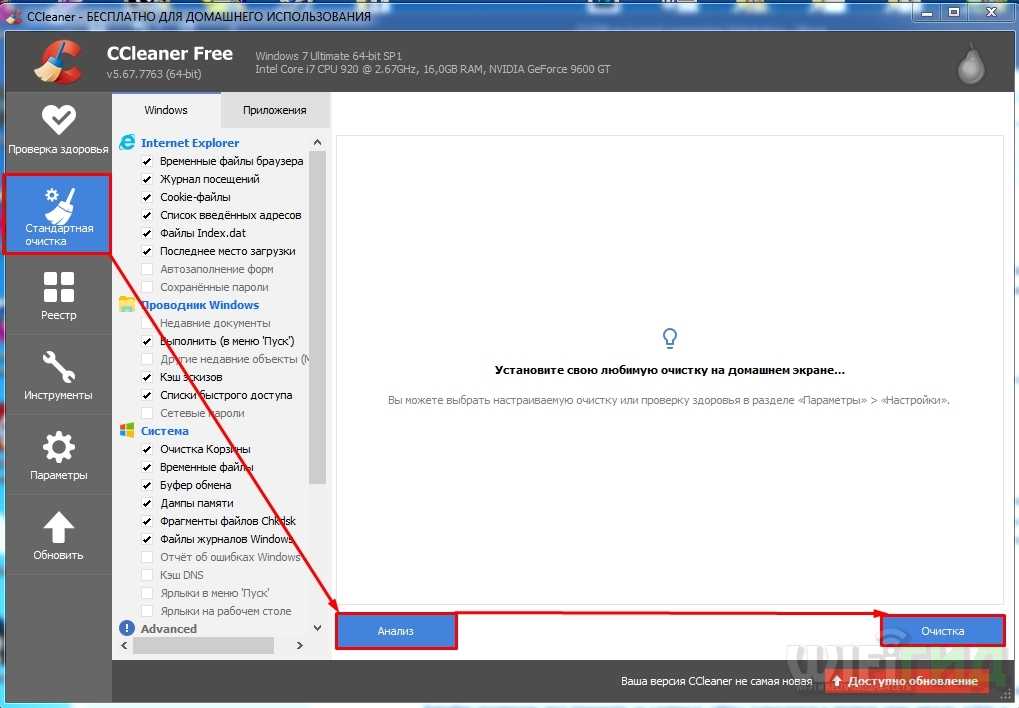The width and height of the screenshot is (1019, 708).
Task: Expand the Advanced category header
Action: click(x=168, y=629)
